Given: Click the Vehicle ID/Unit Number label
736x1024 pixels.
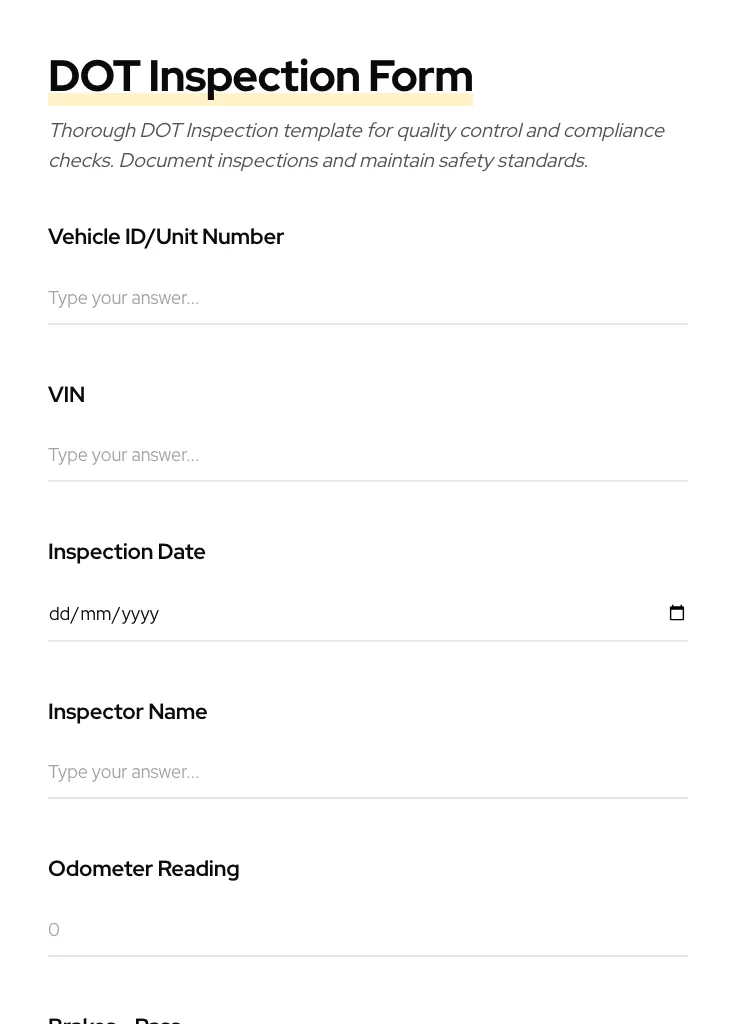Looking at the screenshot, I should (166, 237).
